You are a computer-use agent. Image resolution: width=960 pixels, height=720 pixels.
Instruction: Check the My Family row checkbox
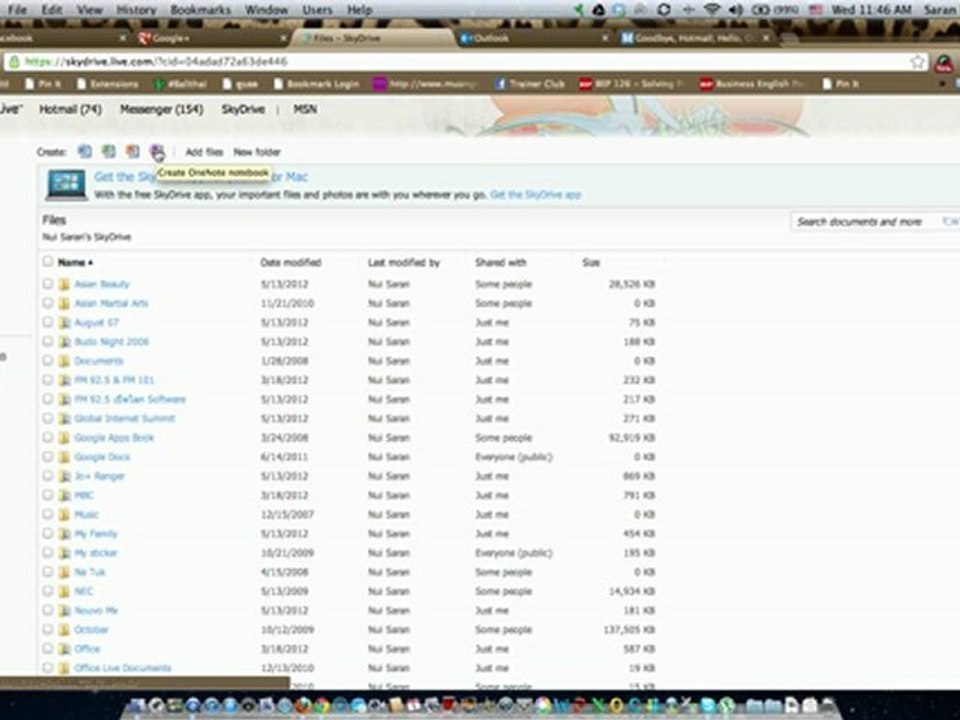click(x=48, y=533)
